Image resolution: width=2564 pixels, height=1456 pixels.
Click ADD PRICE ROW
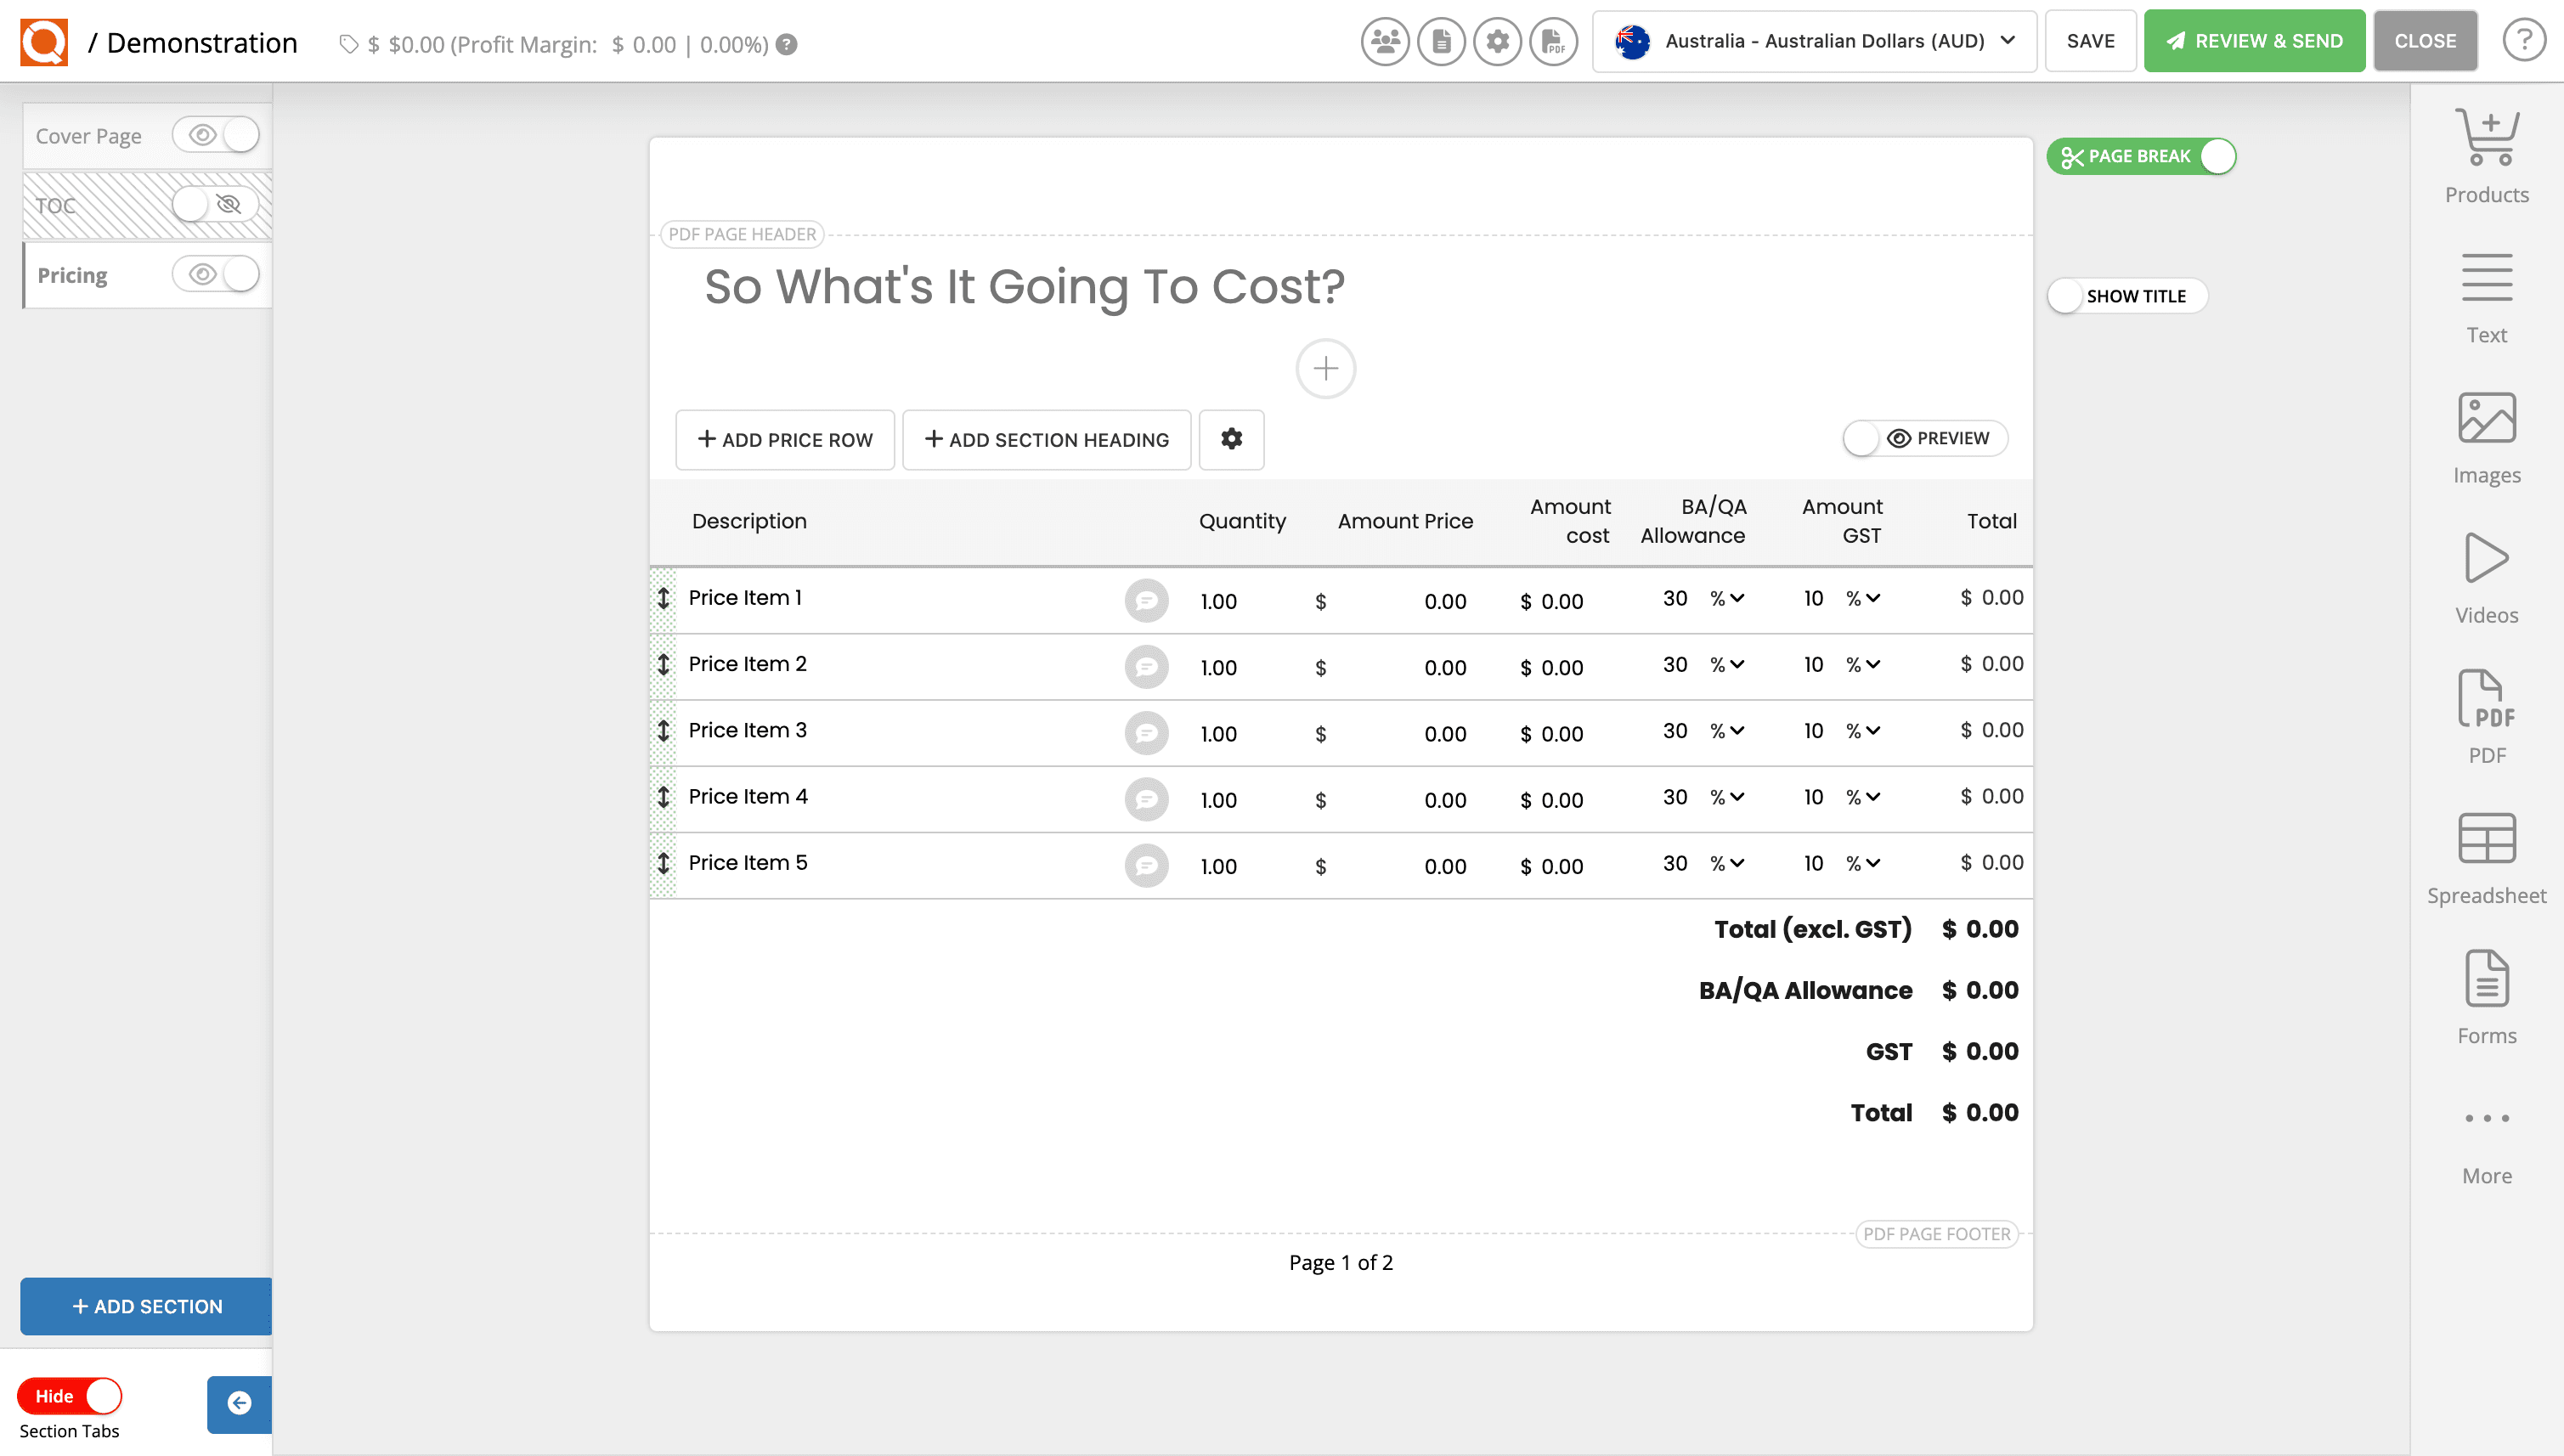pyautogui.click(x=784, y=440)
